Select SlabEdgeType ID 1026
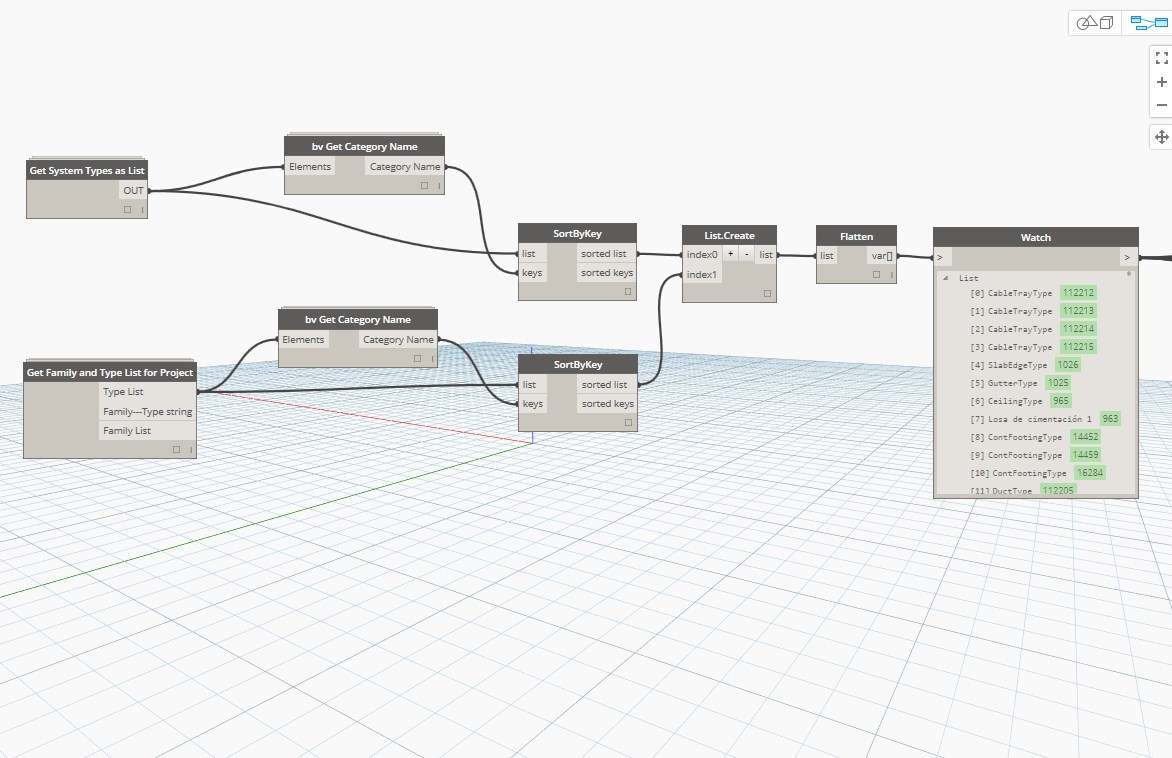1172x758 pixels. pos(1067,365)
